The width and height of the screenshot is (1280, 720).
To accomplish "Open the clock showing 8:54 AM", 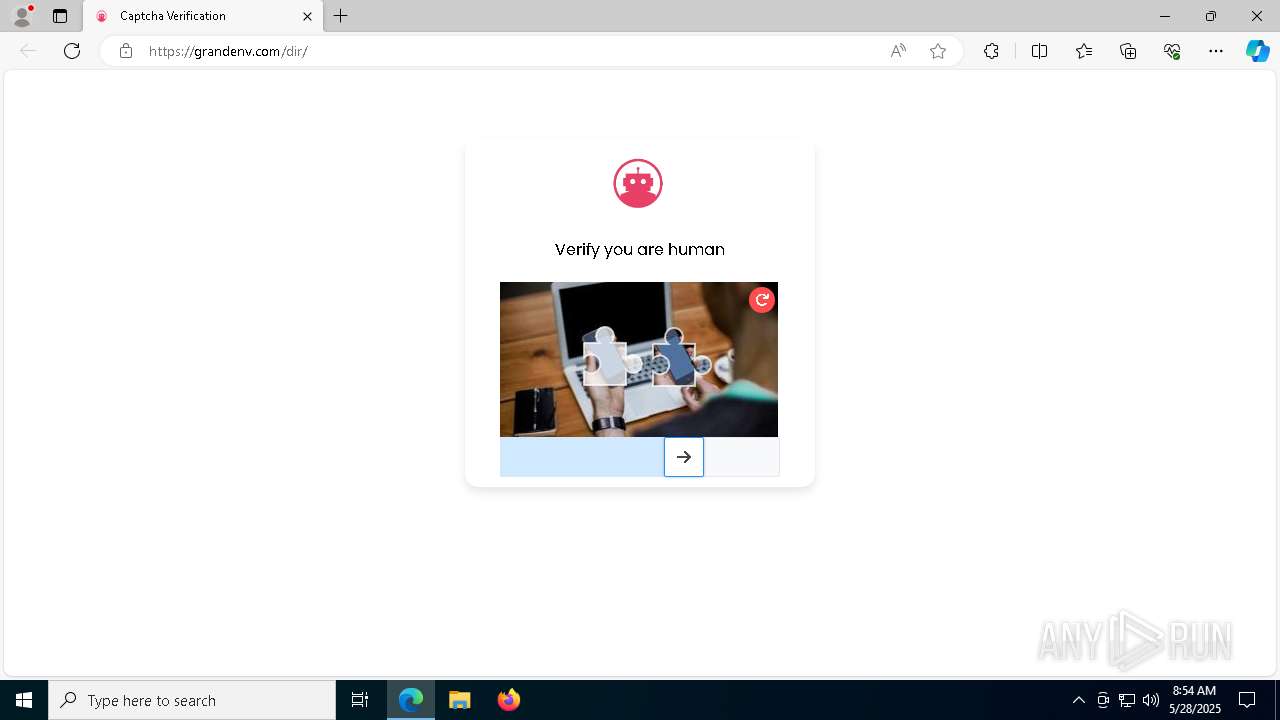I will pos(1194,700).
